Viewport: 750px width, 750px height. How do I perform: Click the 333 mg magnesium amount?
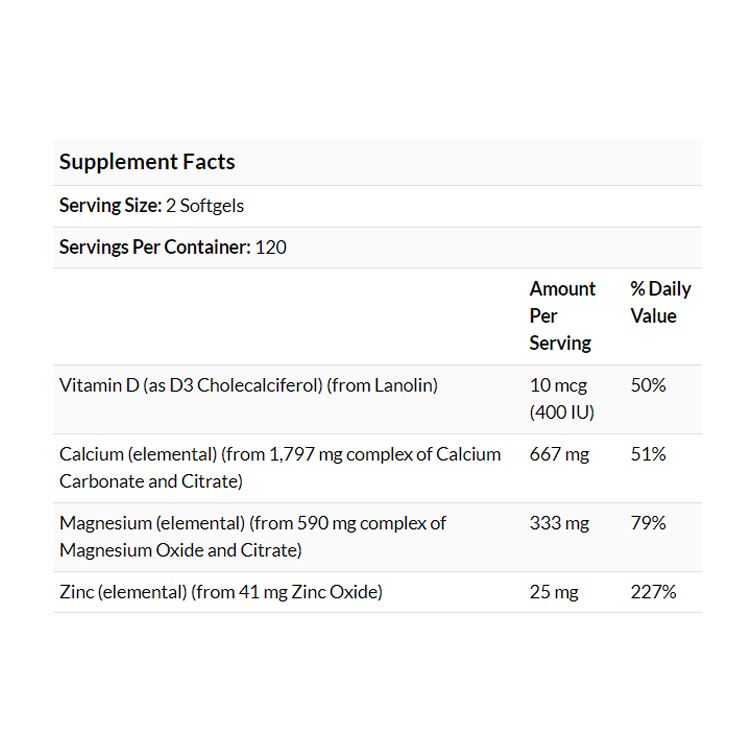[559, 523]
